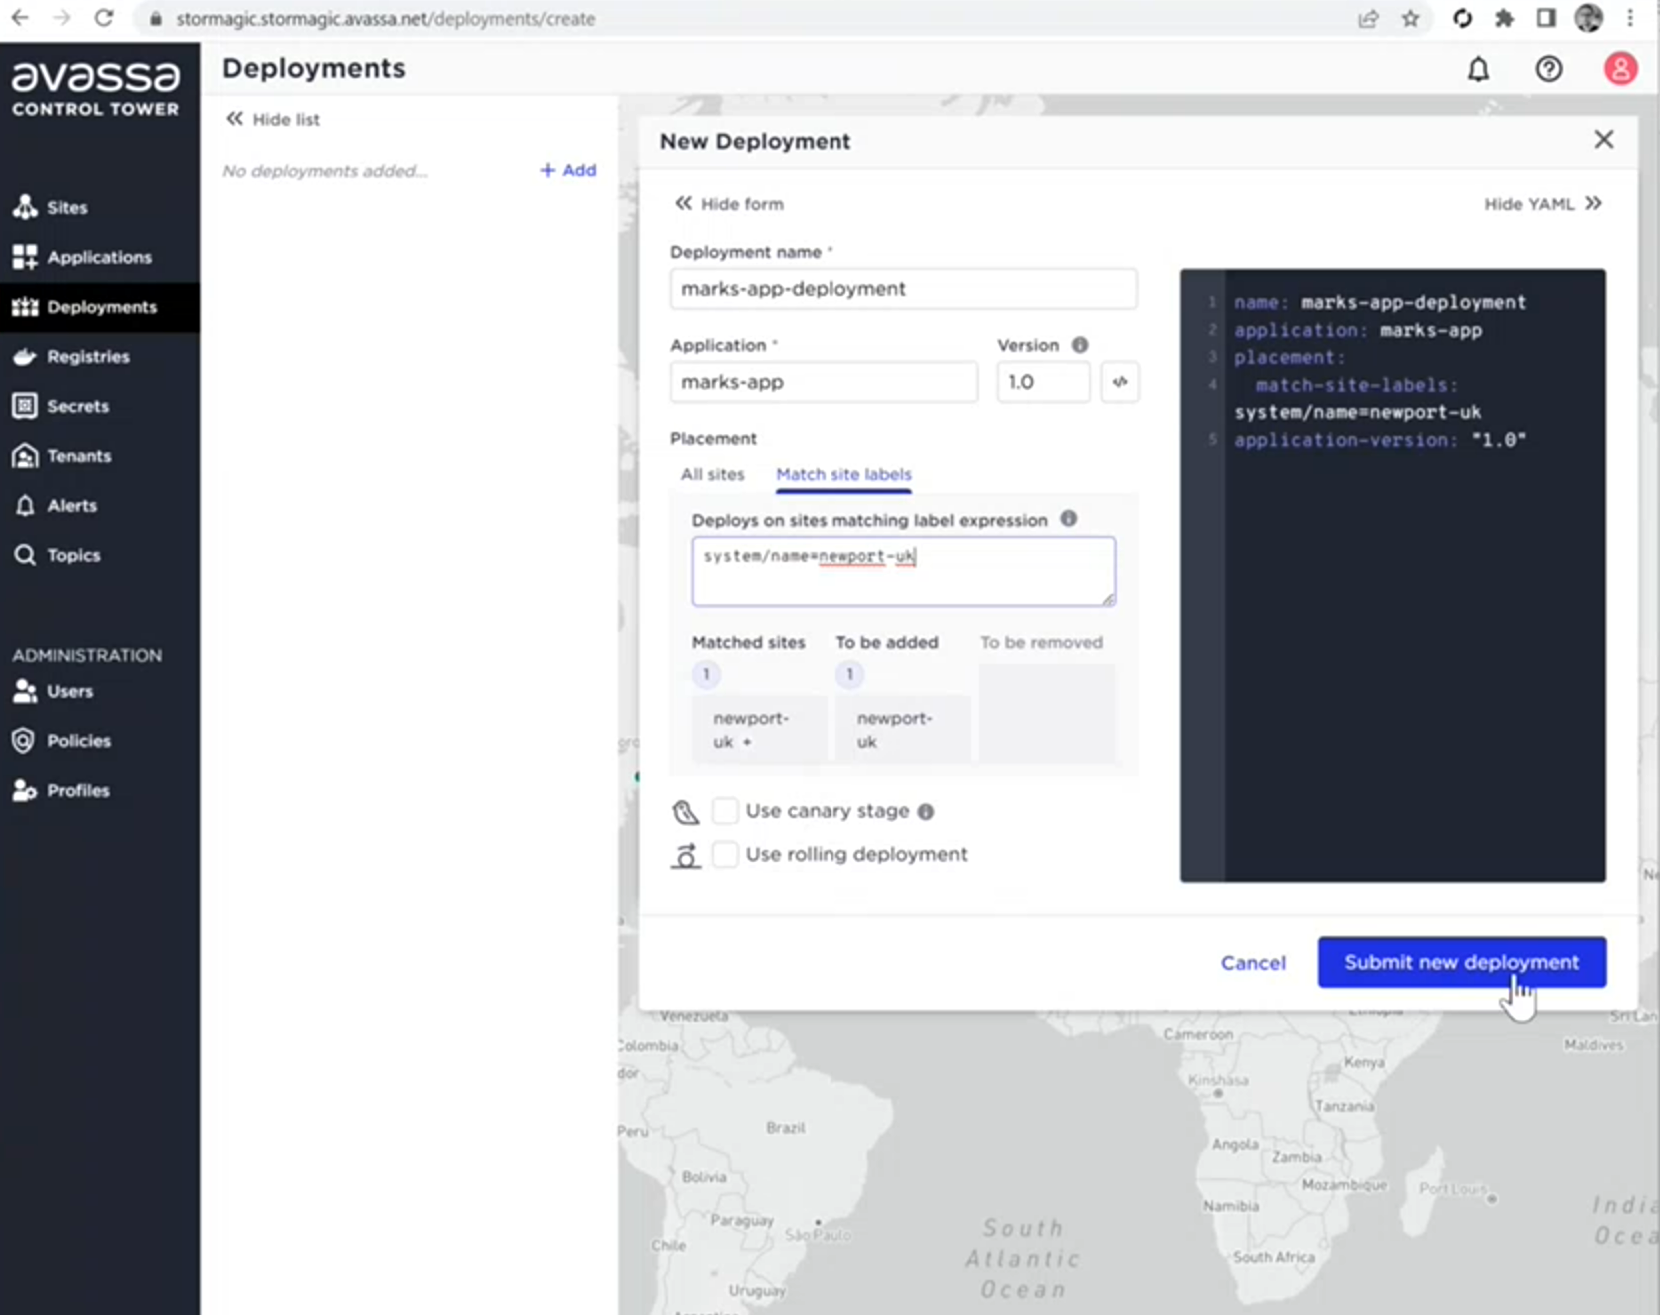Image resolution: width=1660 pixels, height=1315 pixels.
Task: Open help question mark icon
Action: (x=1549, y=69)
